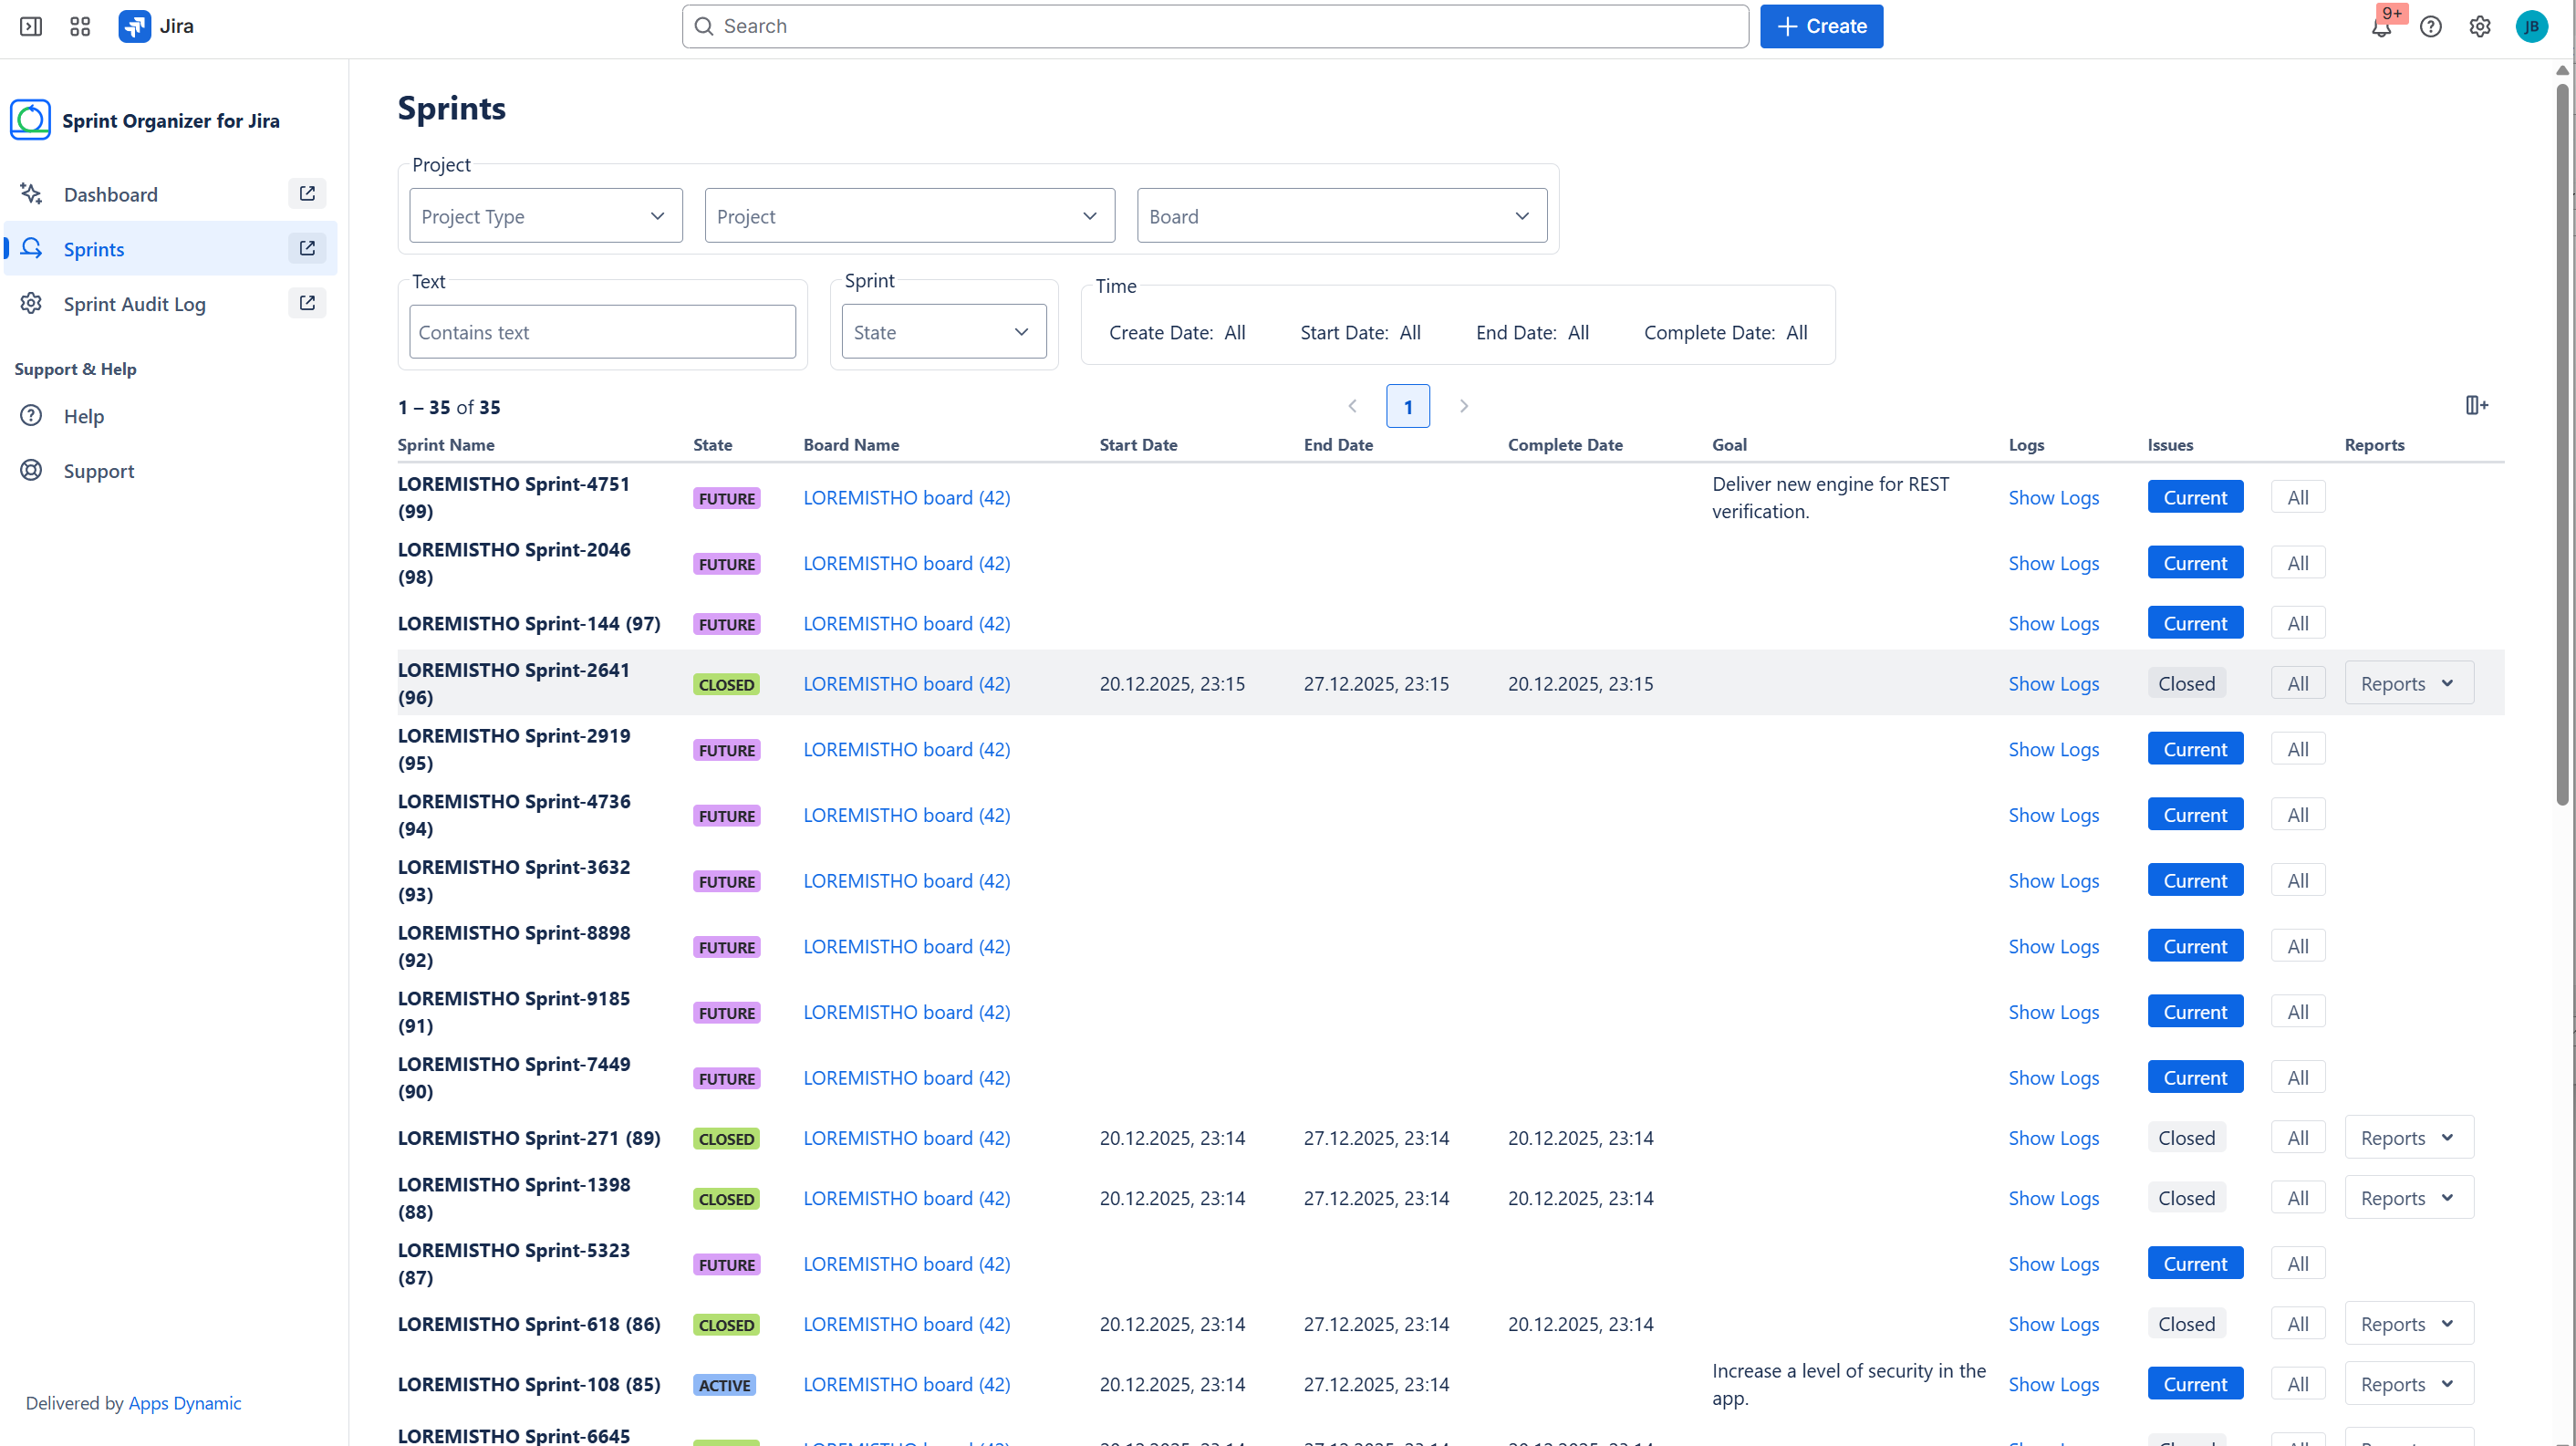Toggle Current issues for Sprint-2046
Image resolution: width=2576 pixels, height=1446 pixels.
[2194, 563]
